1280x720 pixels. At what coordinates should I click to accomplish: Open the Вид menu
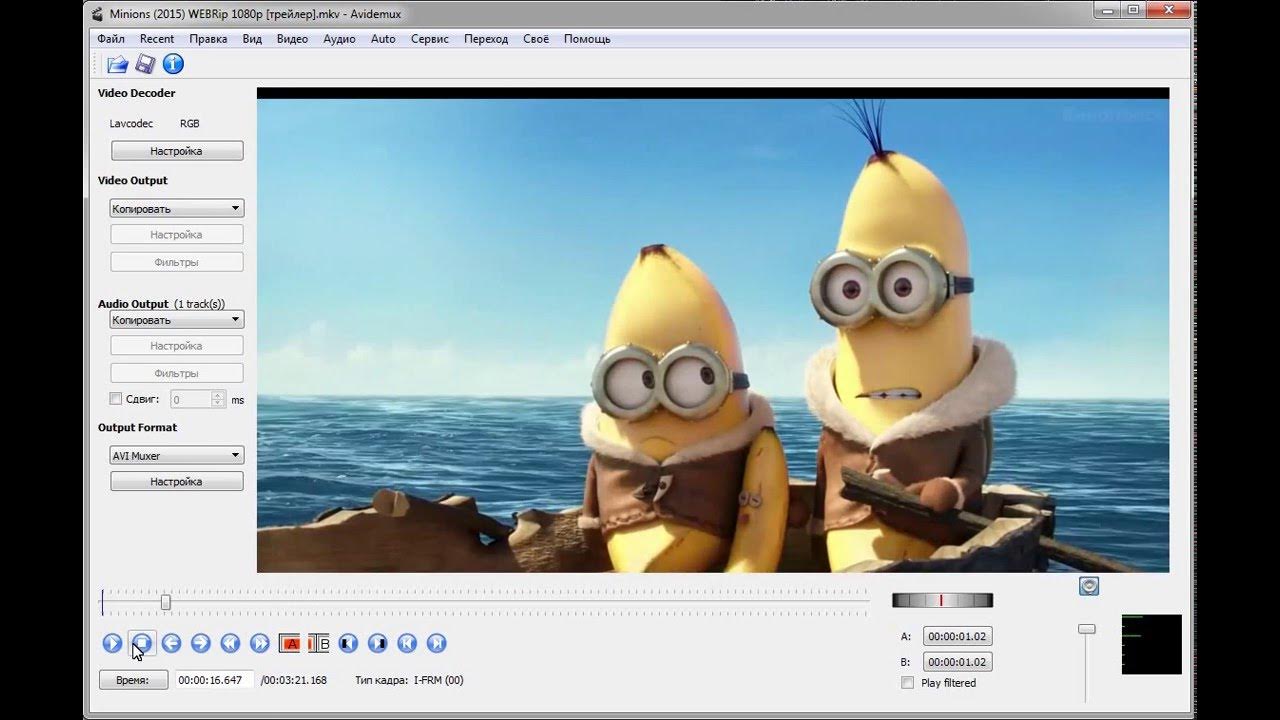coord(252,39)
